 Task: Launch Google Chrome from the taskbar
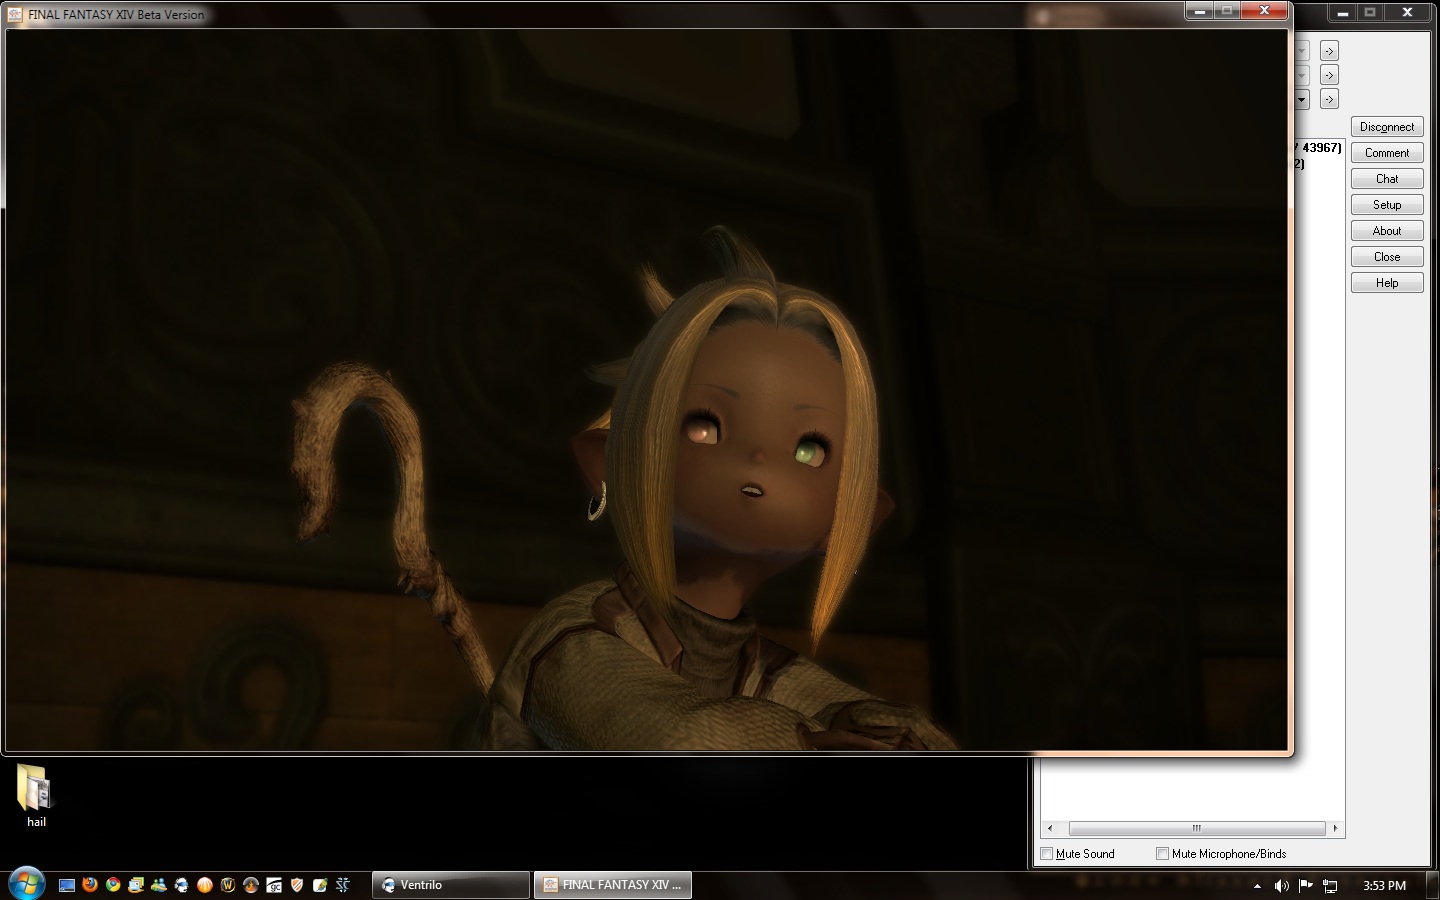113,885
